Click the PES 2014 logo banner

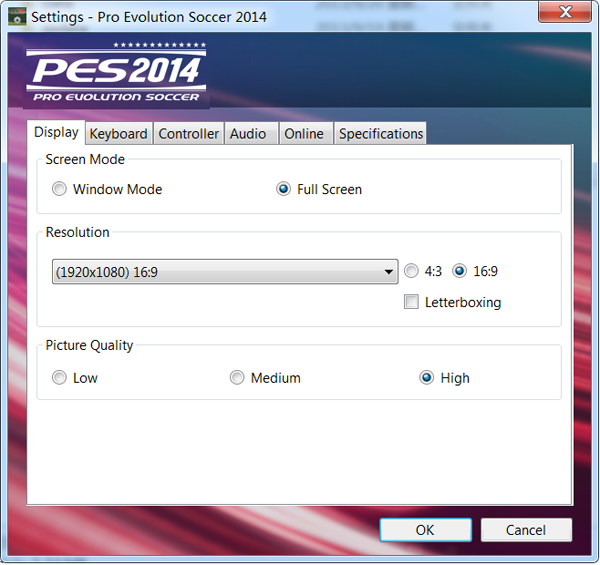pos(116,73)
